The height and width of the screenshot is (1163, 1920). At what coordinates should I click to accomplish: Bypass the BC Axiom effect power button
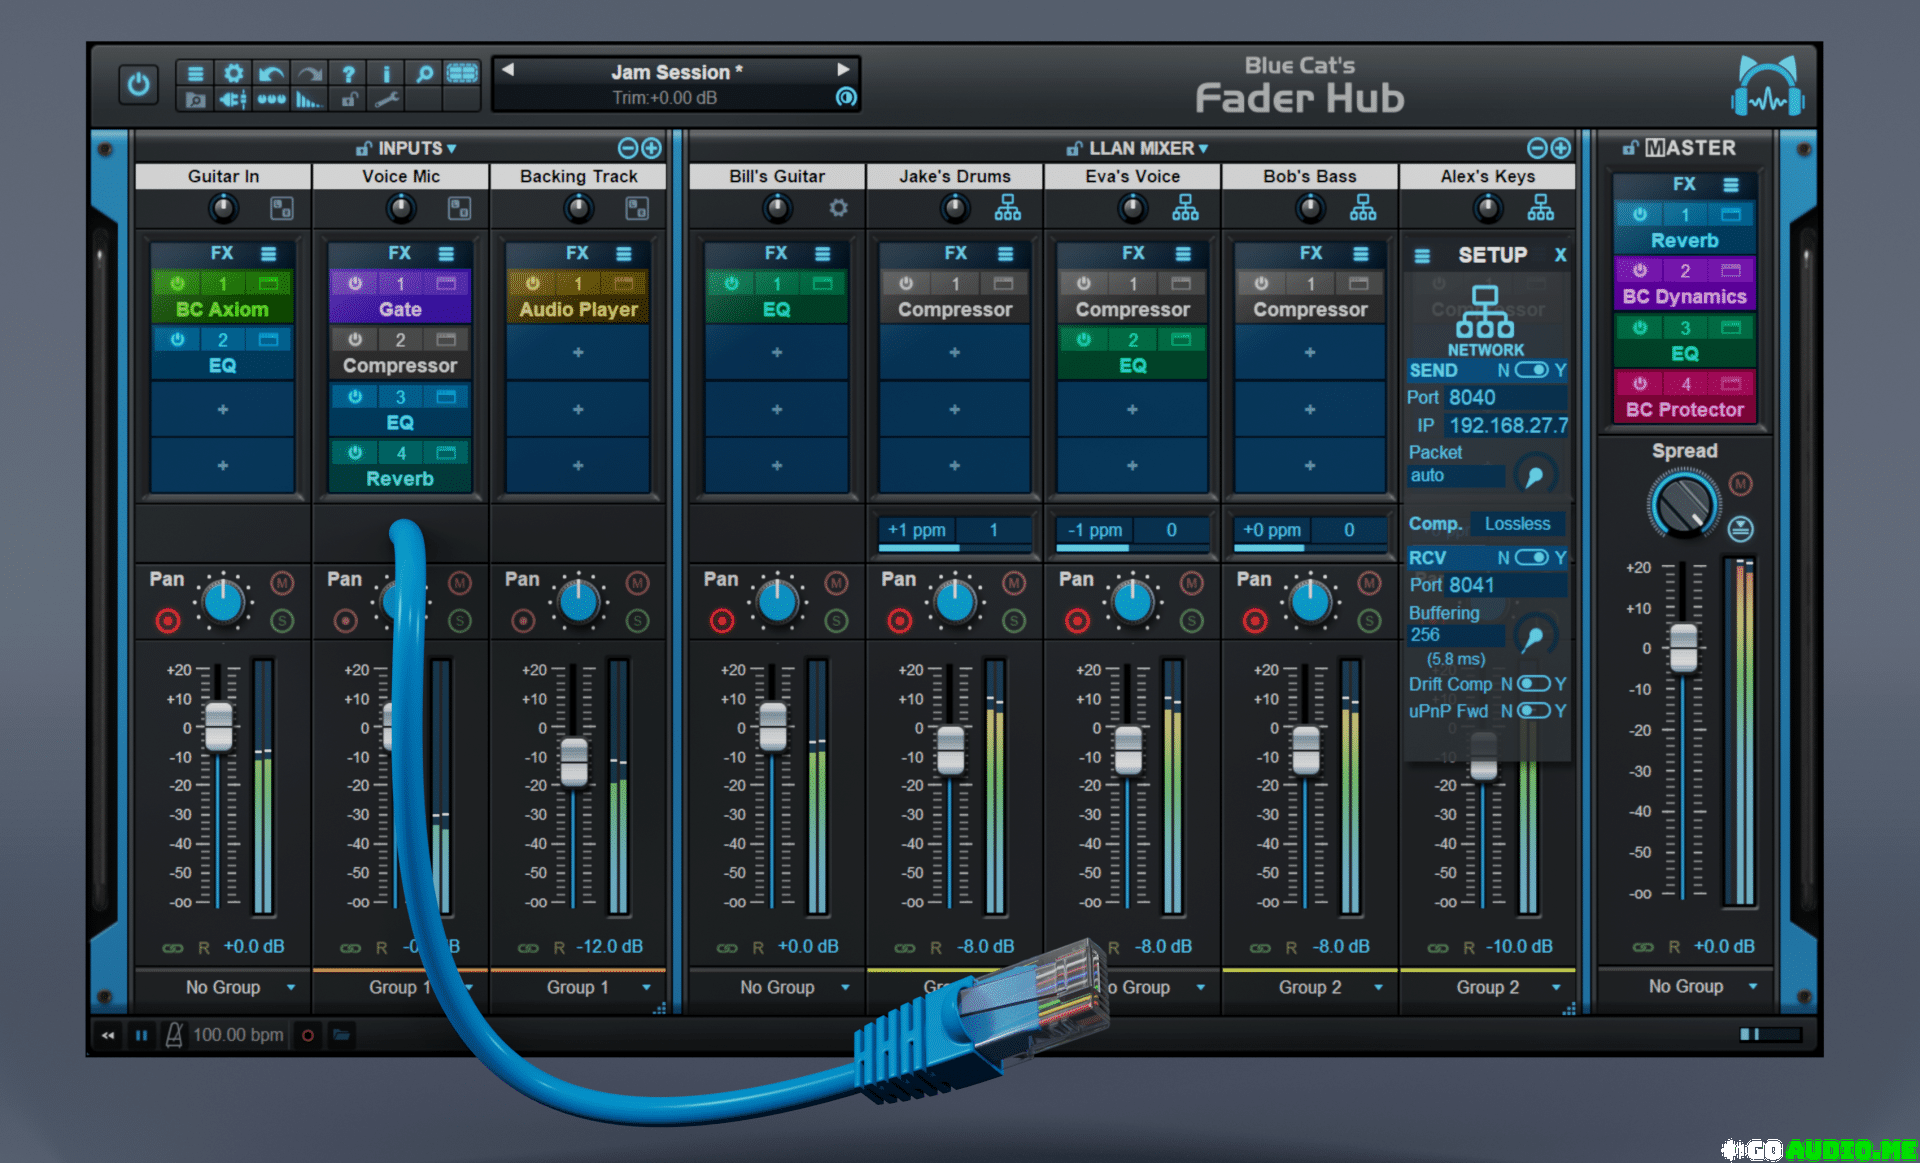(177, 283)
